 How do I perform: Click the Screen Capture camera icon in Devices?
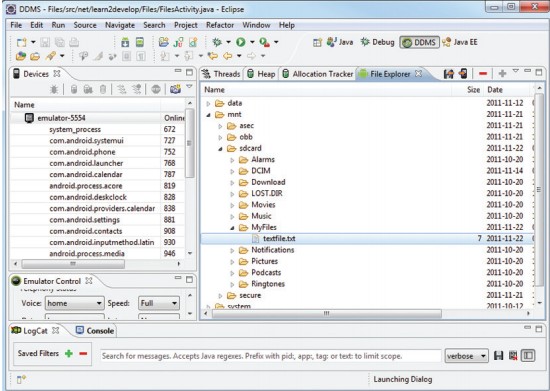pyautogui.click(x=175, y=89)
